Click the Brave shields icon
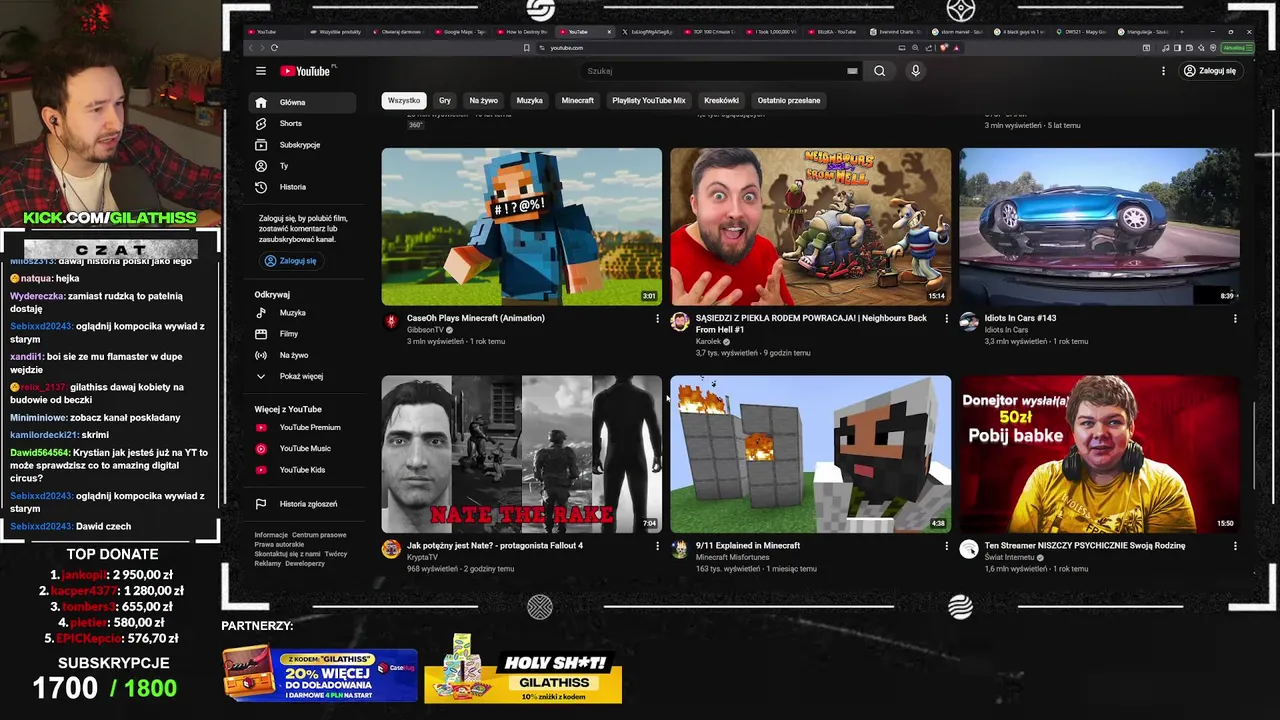The image size is (1280, 720). [945, 47]
